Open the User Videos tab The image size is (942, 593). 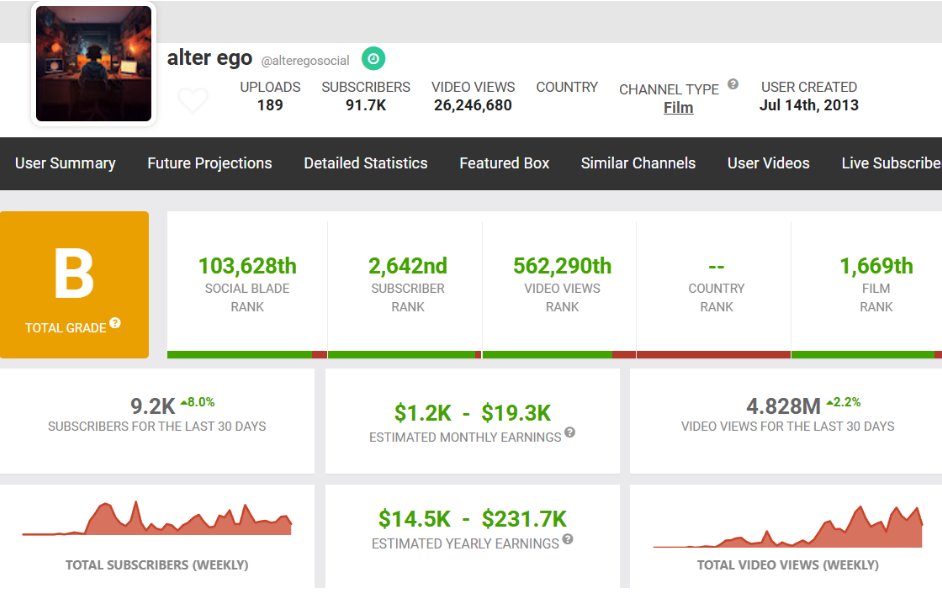(768, 163)
